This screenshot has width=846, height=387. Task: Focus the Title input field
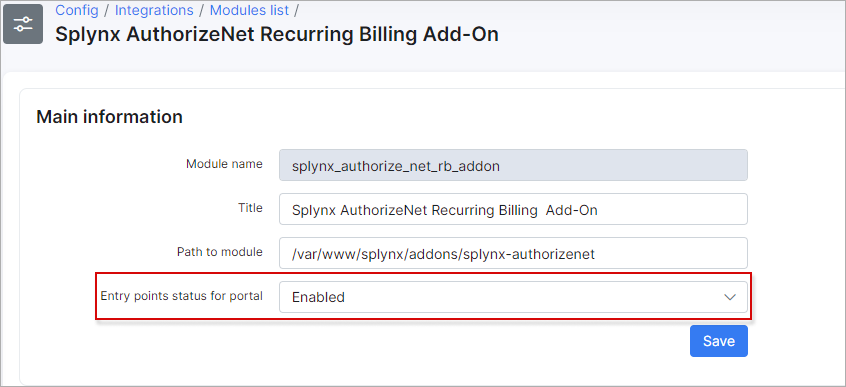pos(513,209)
